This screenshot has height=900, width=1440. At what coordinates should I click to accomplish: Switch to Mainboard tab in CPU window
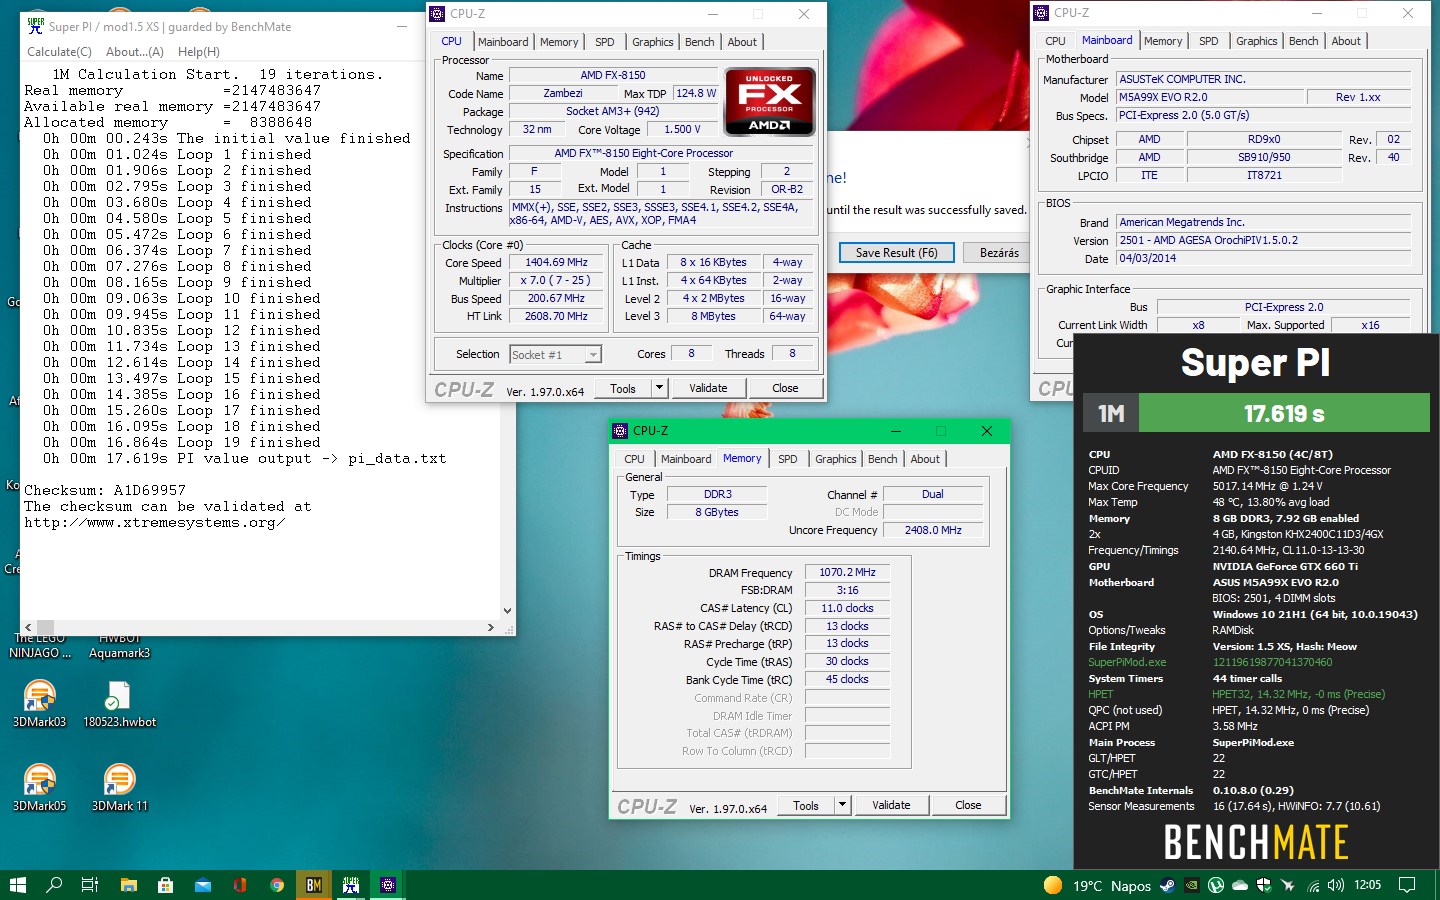tap(503, 42)
